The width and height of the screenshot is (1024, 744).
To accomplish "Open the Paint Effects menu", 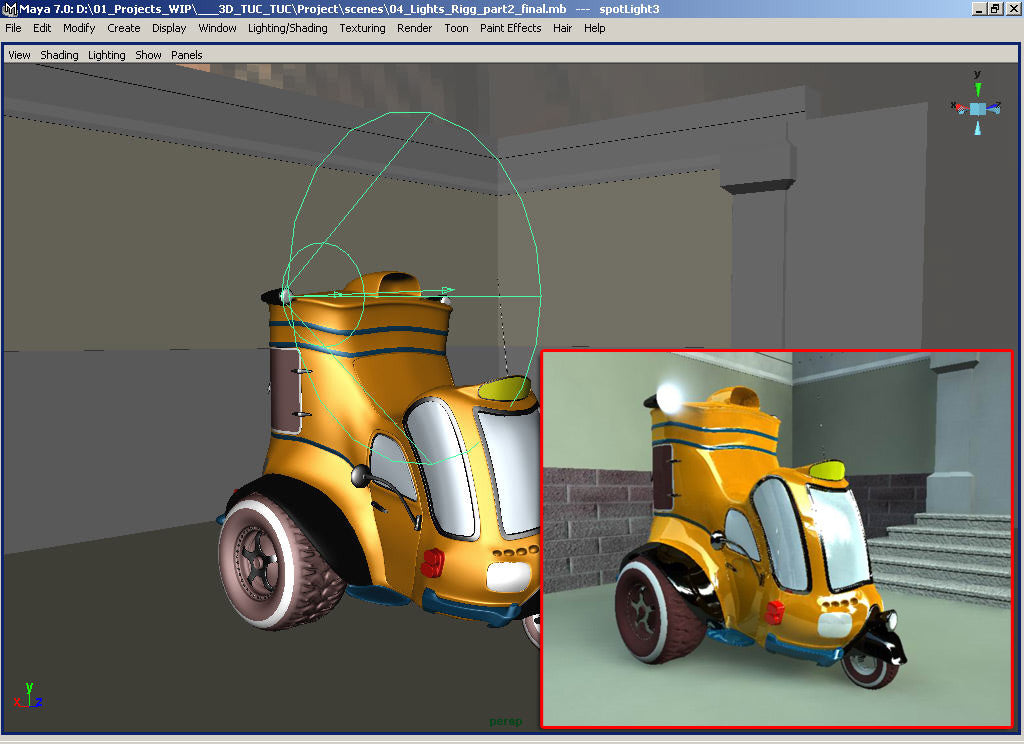I will click(510, 28).
